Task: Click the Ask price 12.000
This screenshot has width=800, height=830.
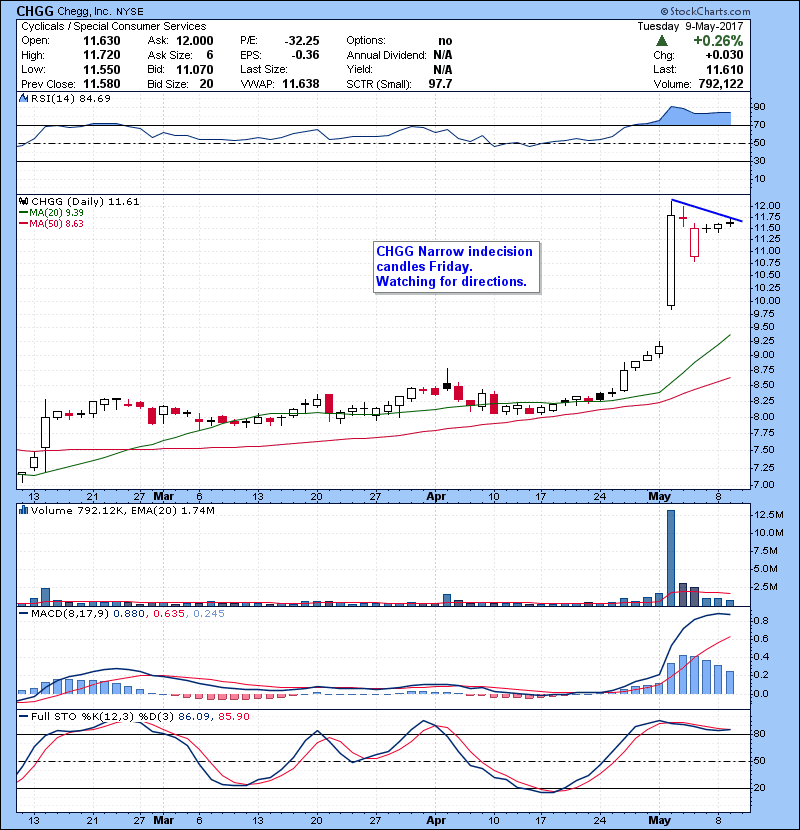Action: (x=195, y=41)
